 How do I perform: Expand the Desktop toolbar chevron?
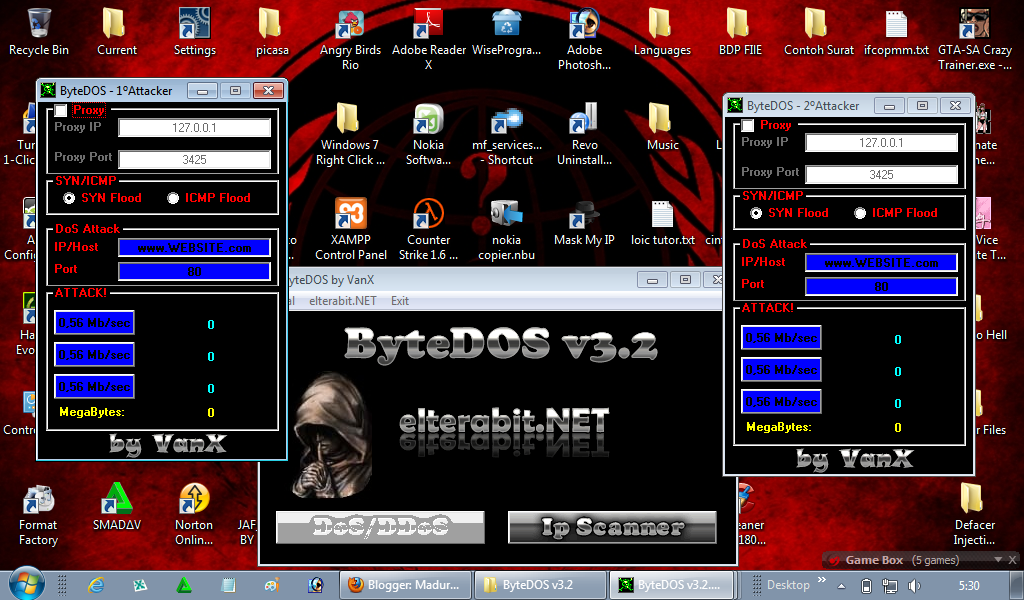(x=822, y=580)
